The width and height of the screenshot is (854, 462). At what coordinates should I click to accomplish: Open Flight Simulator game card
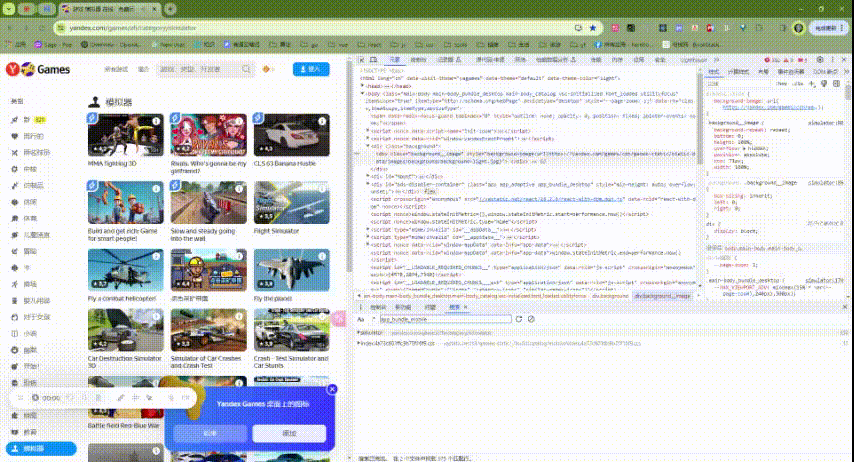291,209
